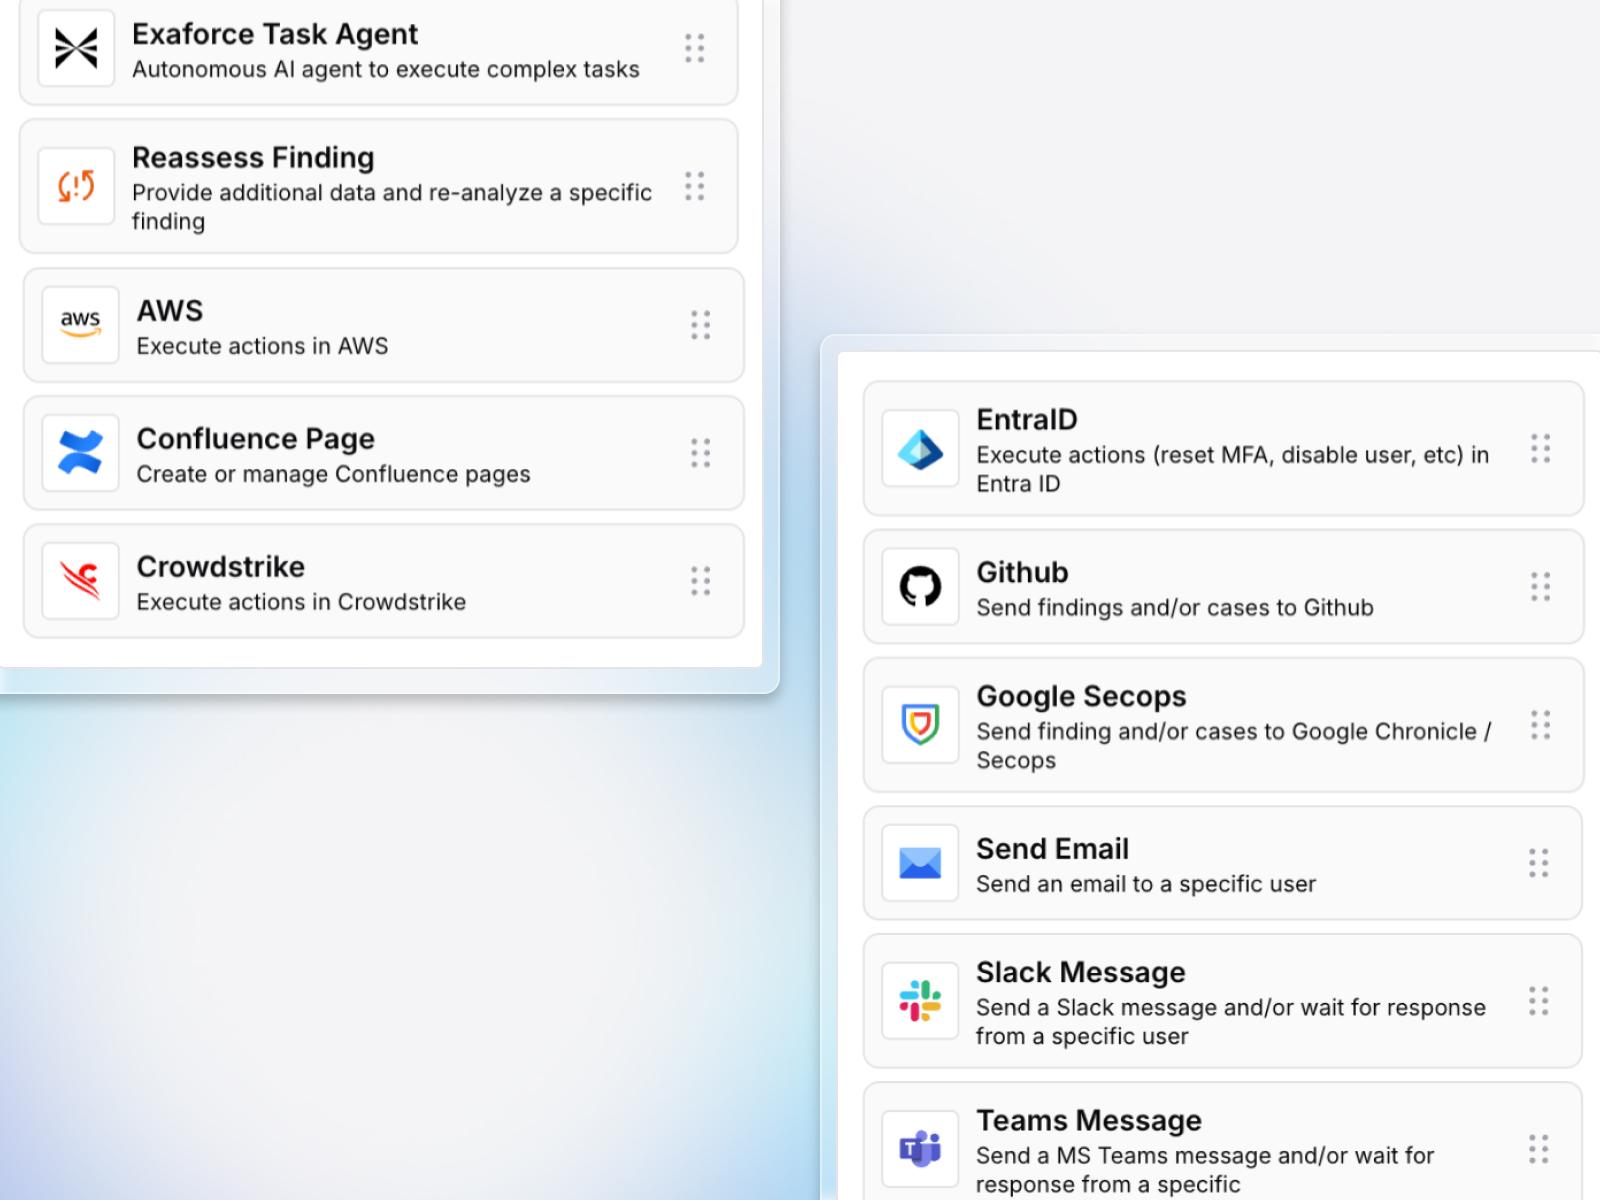This screenshot has width=1600, height=1200.
Task: Click 'Send finding and/or cases to Google Chronicle' text
Action: tap(1234, 745)
